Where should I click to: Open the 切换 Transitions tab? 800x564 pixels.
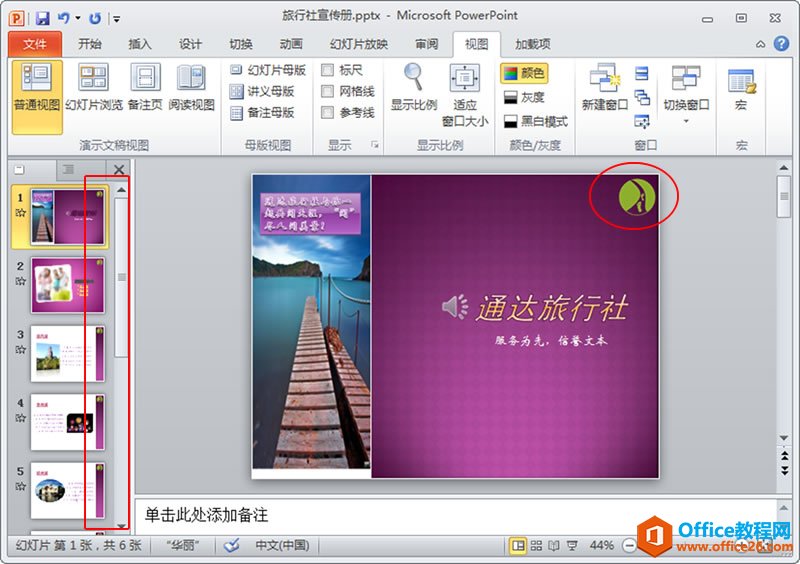pos(240,44)
